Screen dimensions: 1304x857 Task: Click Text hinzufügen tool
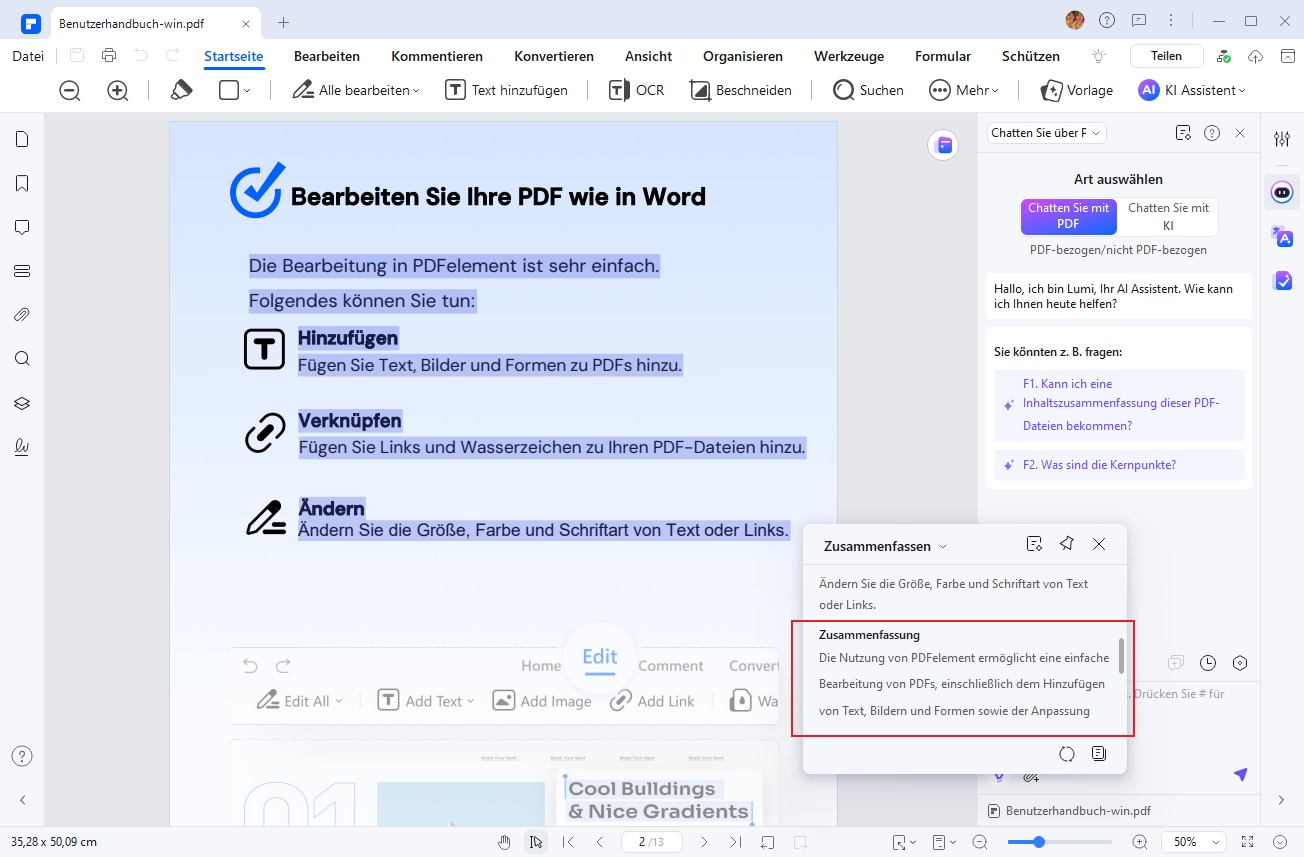pos(506,90)
